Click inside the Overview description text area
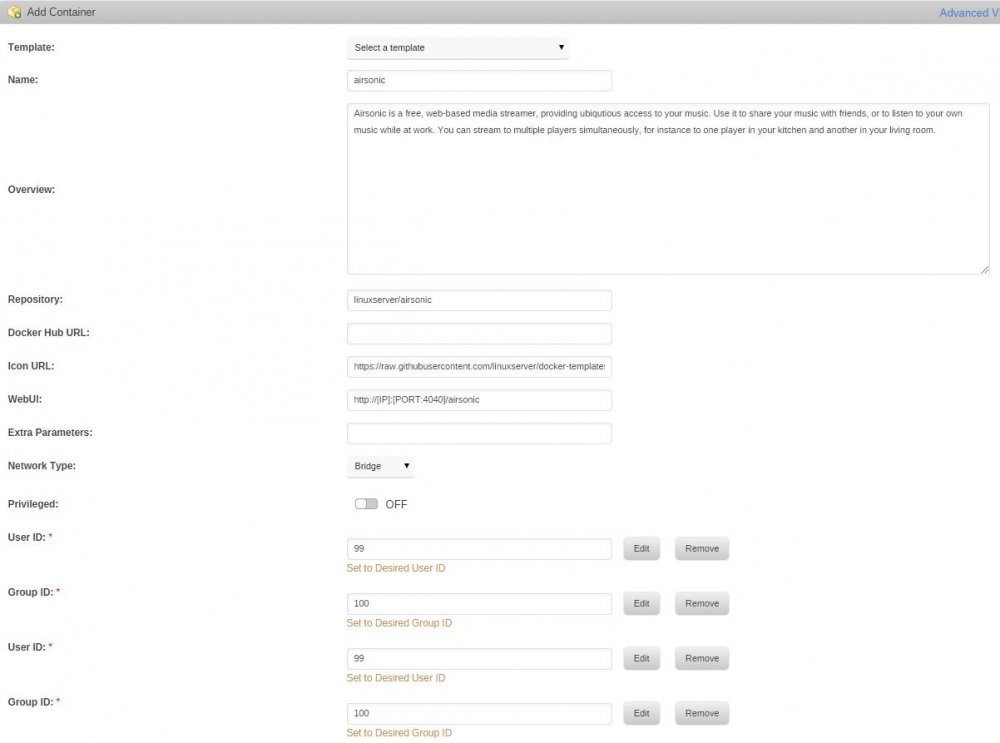The image size is (1000, 743). click(x=668, y=189)
